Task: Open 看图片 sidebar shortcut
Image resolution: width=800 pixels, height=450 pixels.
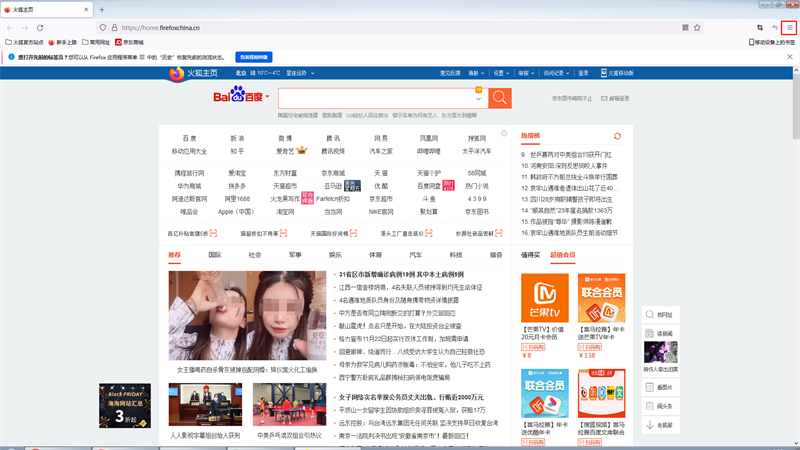Action: pyautogui.click(x=660, y=387)
